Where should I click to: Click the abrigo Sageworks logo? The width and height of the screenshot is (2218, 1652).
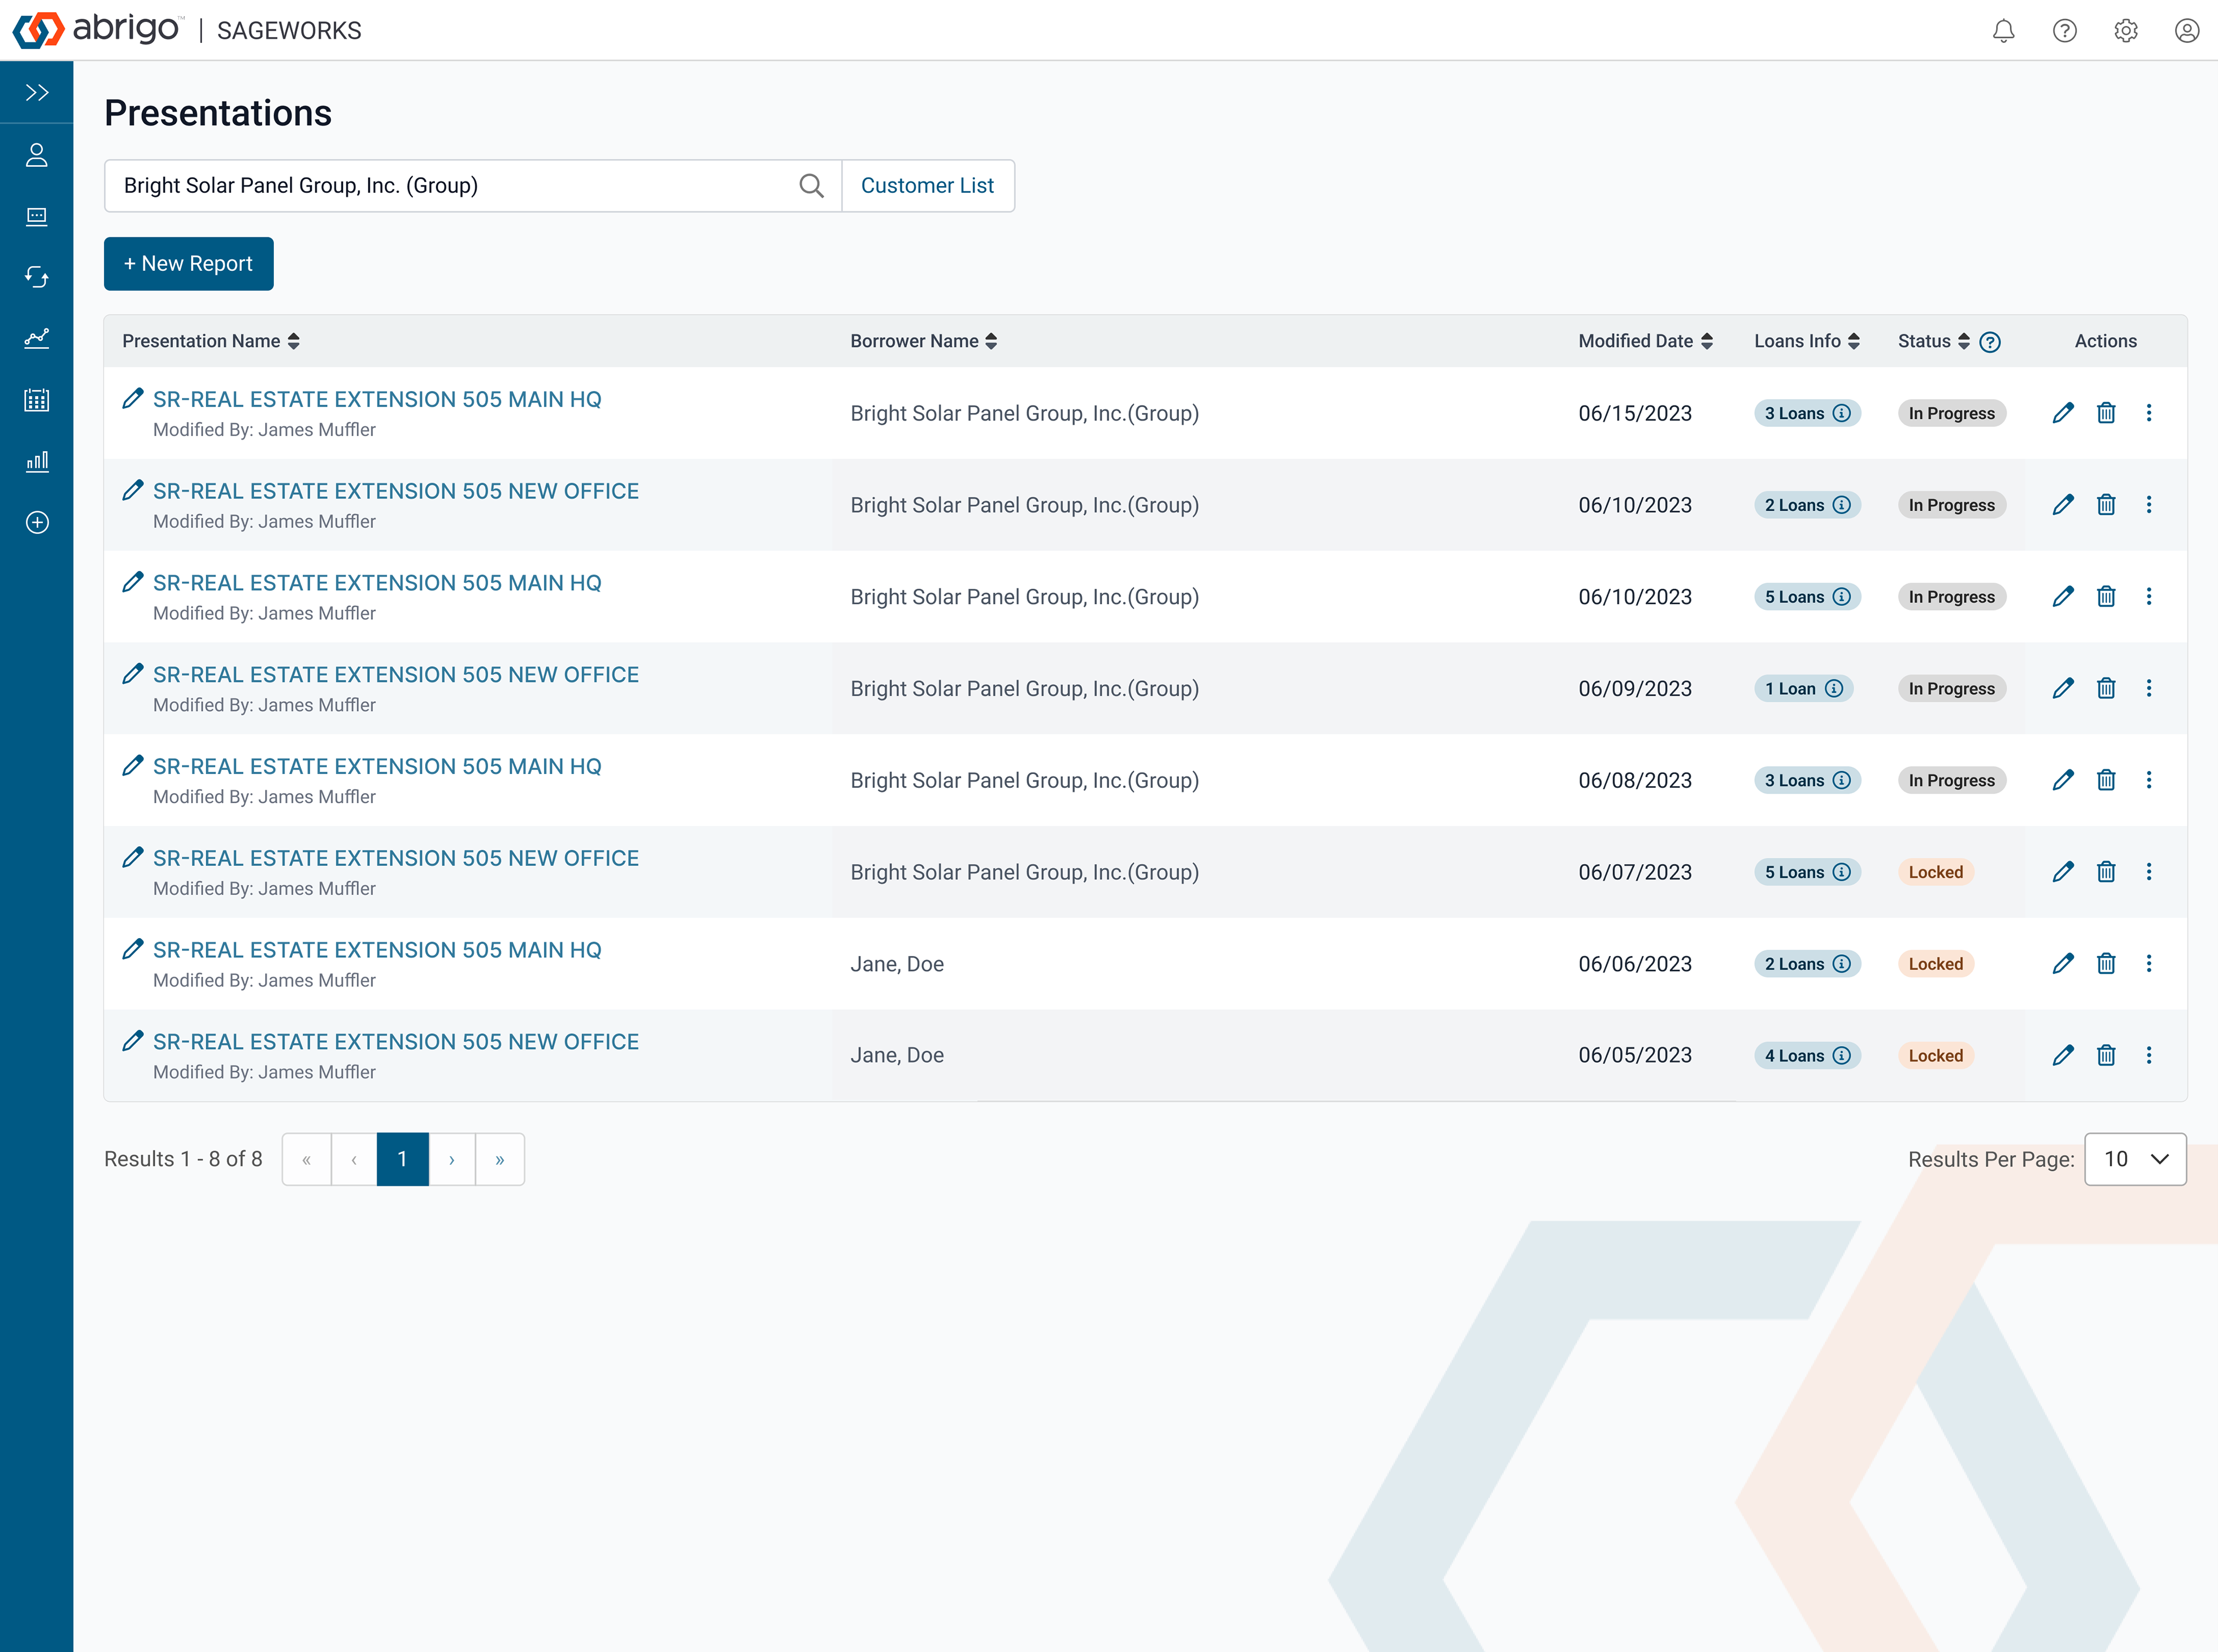tap(187, 30)
